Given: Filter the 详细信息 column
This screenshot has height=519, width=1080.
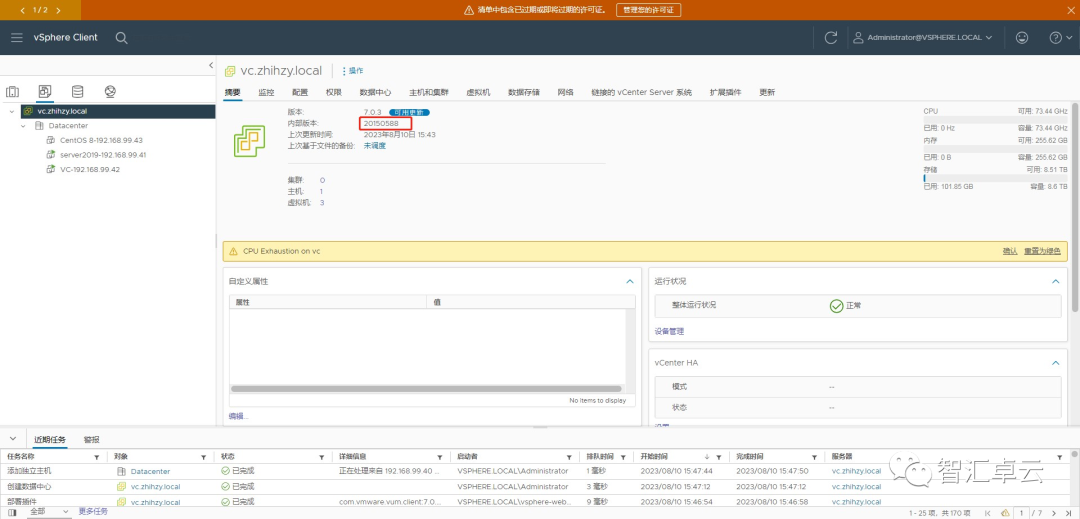Looking at the screenshot, I should tap(439, 457).
